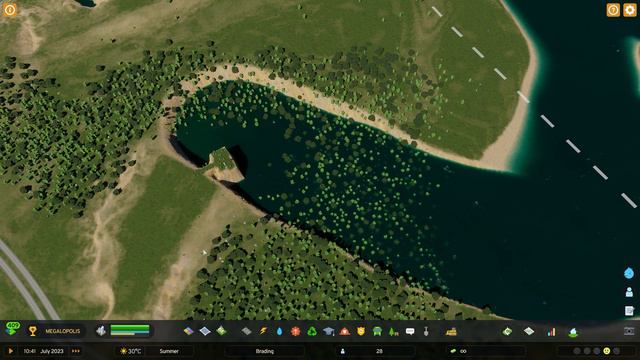Open the Map Tiles panel icon
Screen dimensions: 640x360
(x=529, y=331)
